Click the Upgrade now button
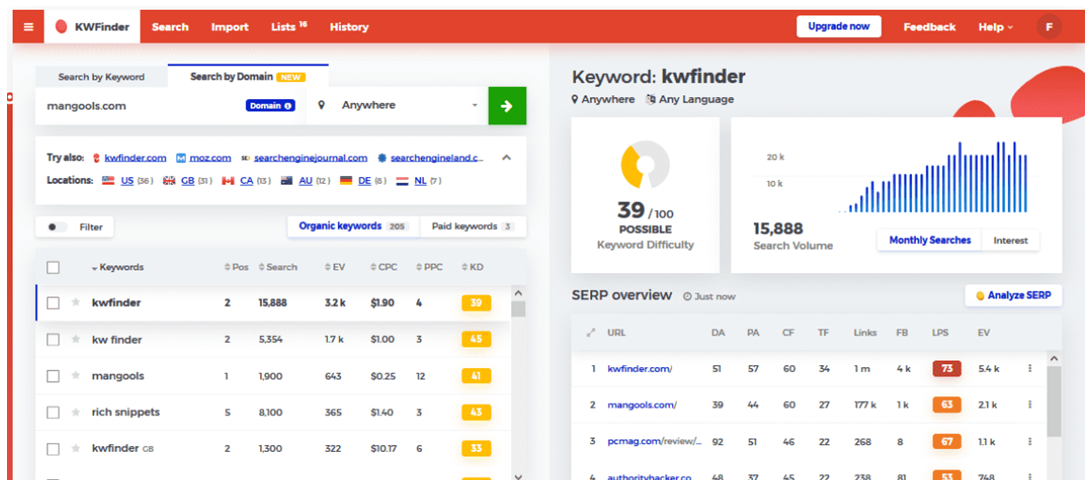Screen dimensions: 1089x501 [839, 26]
